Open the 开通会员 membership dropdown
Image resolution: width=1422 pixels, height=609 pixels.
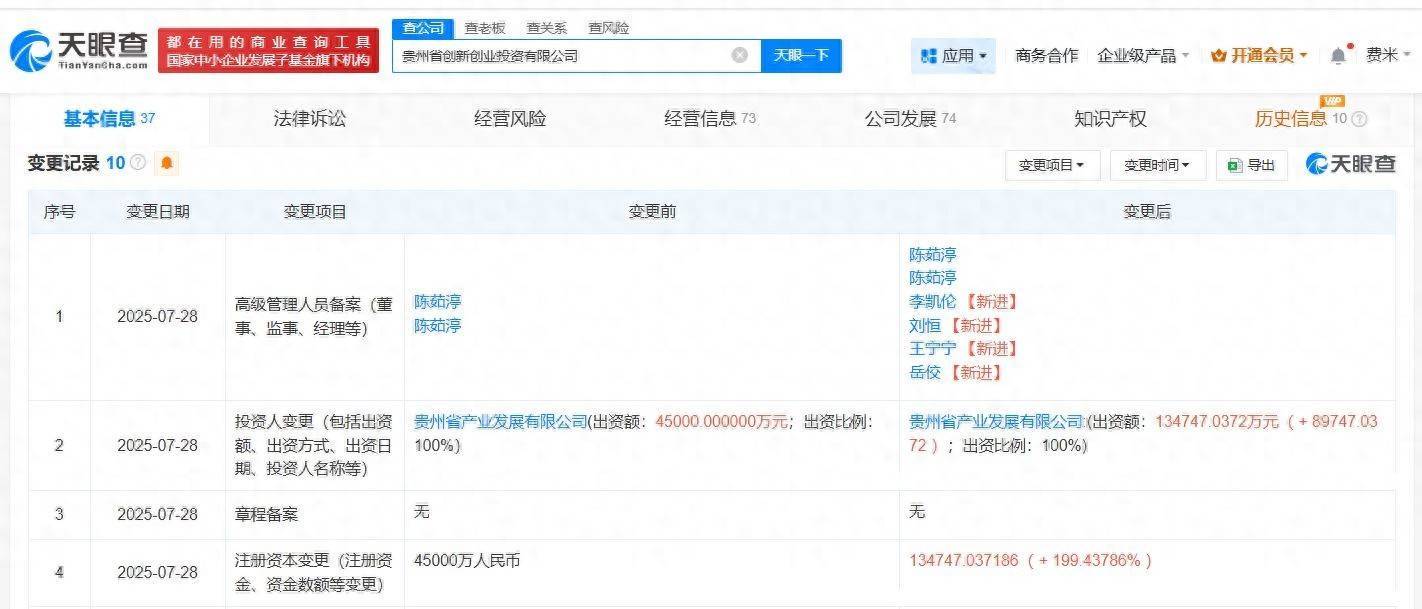1258,56
